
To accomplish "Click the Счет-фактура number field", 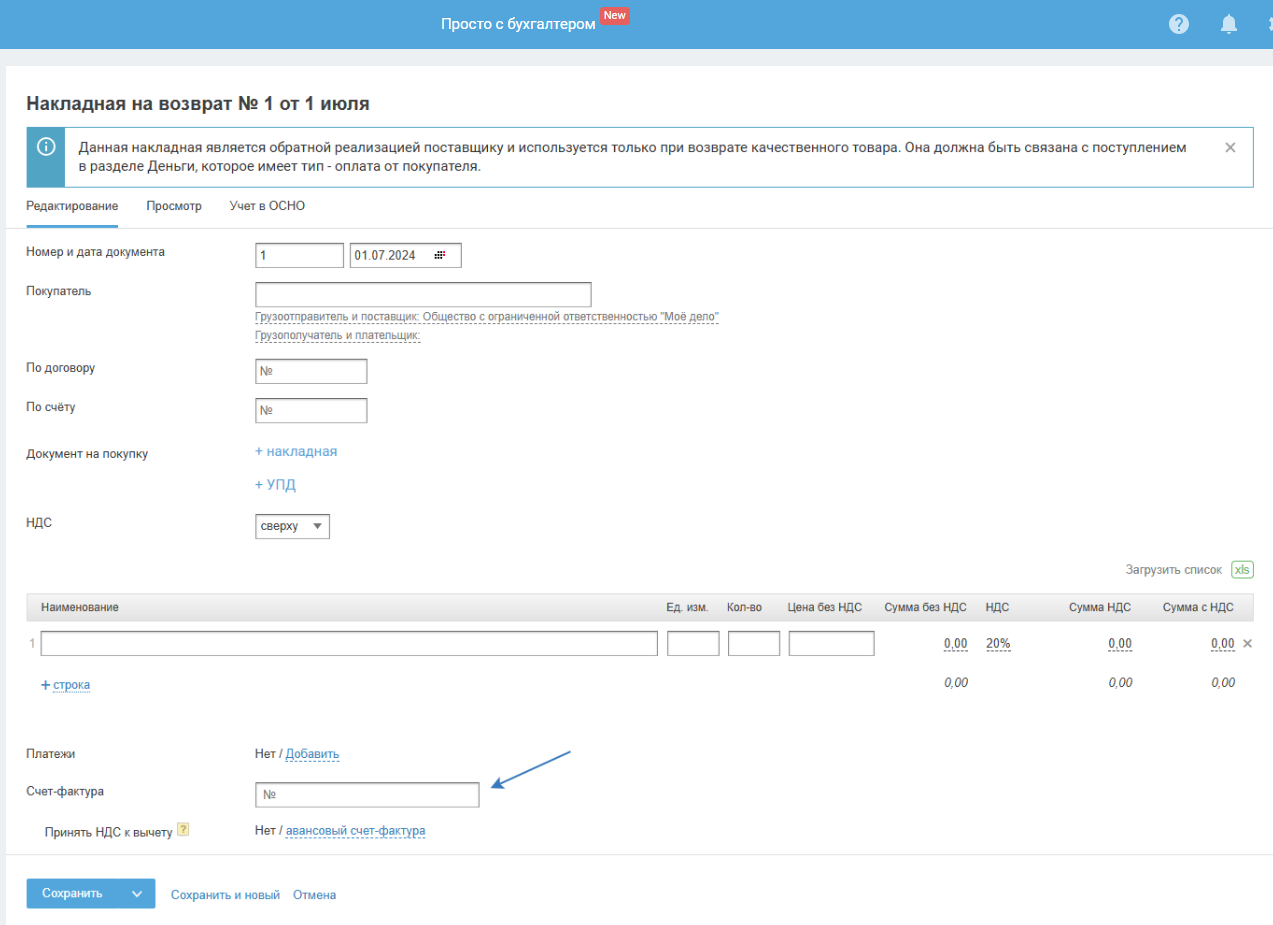I will point(367,794).
